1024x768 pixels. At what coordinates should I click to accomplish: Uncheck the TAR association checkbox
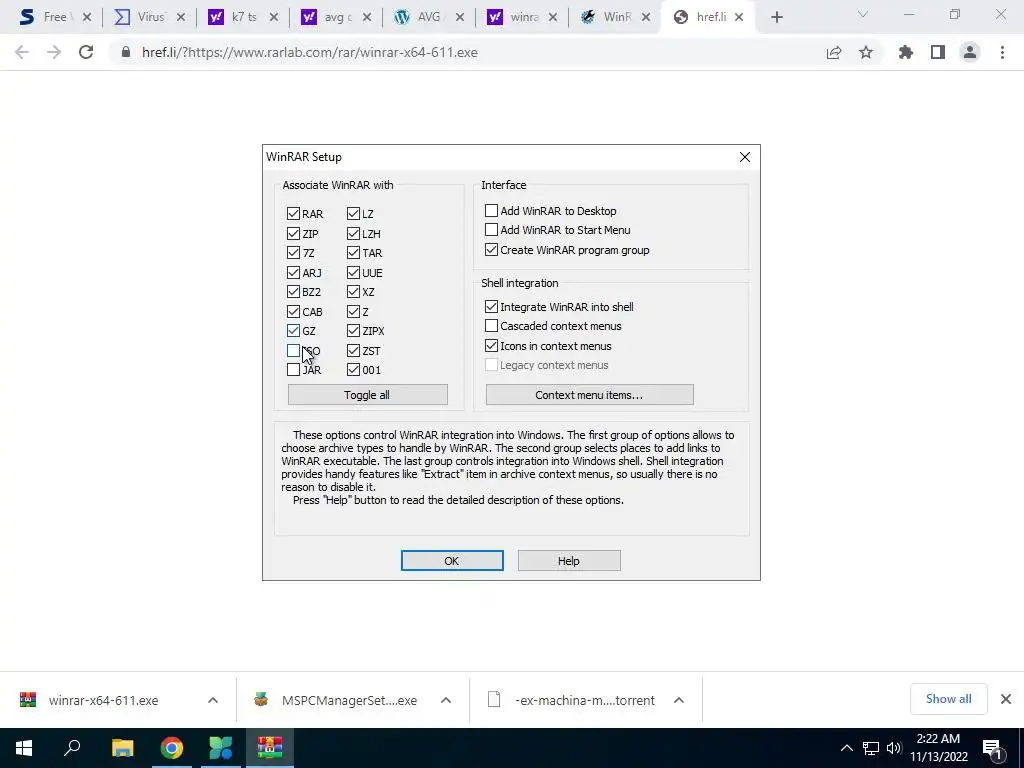click(x=353, y=253)
